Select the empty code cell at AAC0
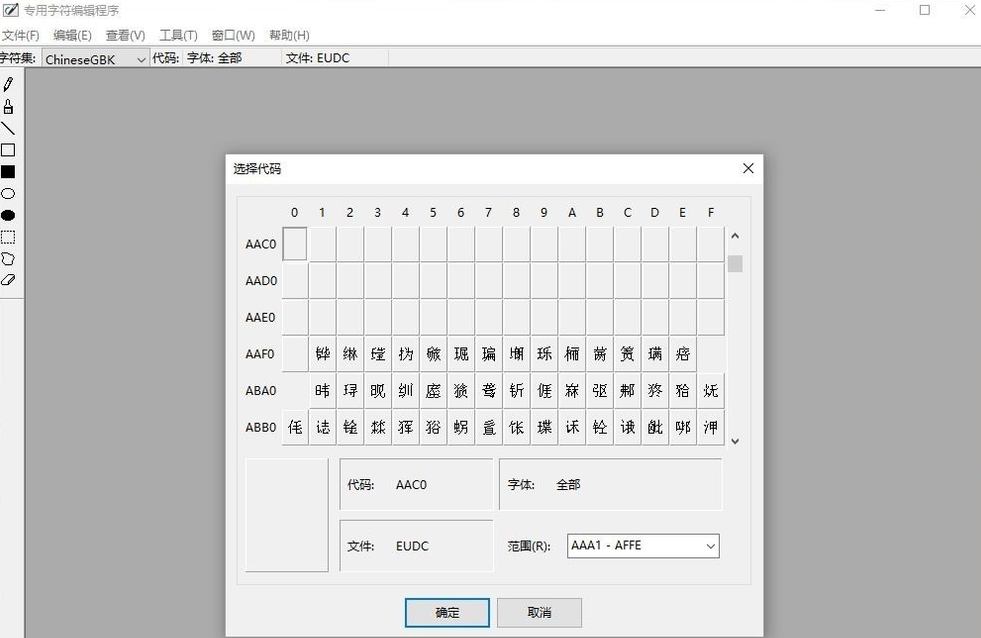The height and width of the screenshot is (638, 981). (294, 243)
